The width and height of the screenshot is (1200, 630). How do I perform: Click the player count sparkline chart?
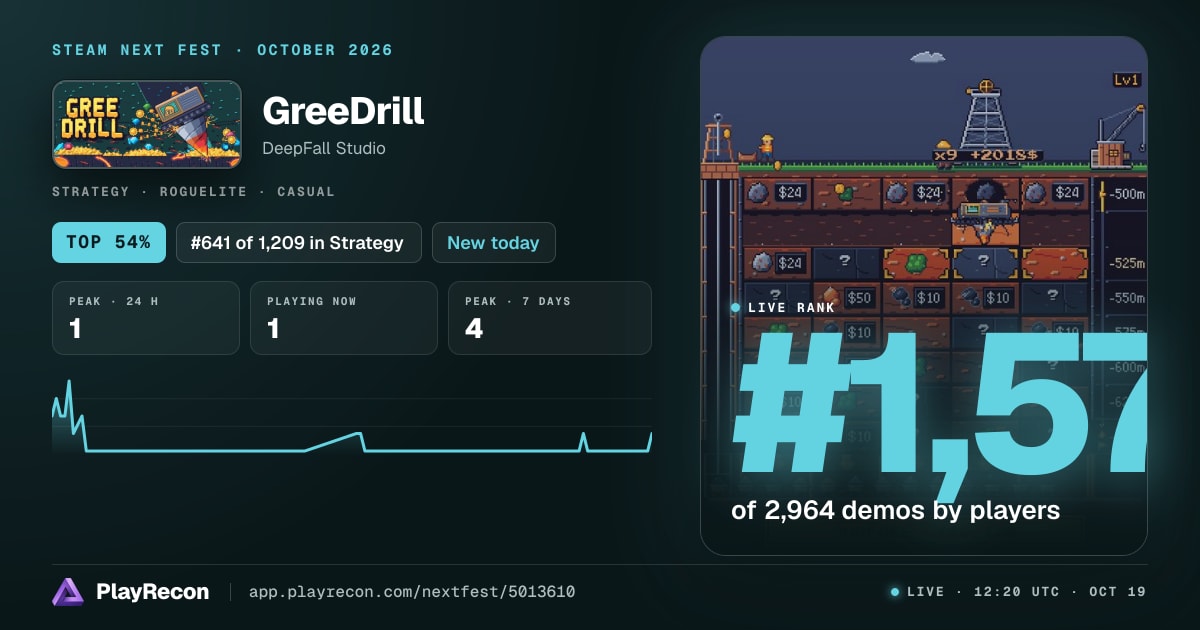352,418
